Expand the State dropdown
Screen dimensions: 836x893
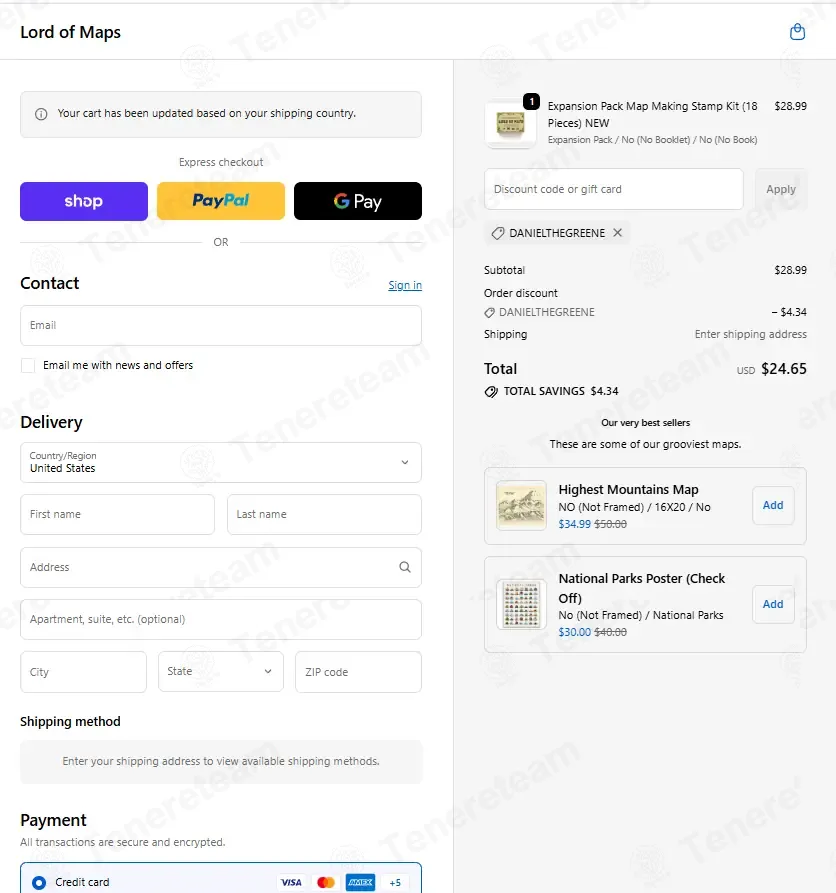221,671
